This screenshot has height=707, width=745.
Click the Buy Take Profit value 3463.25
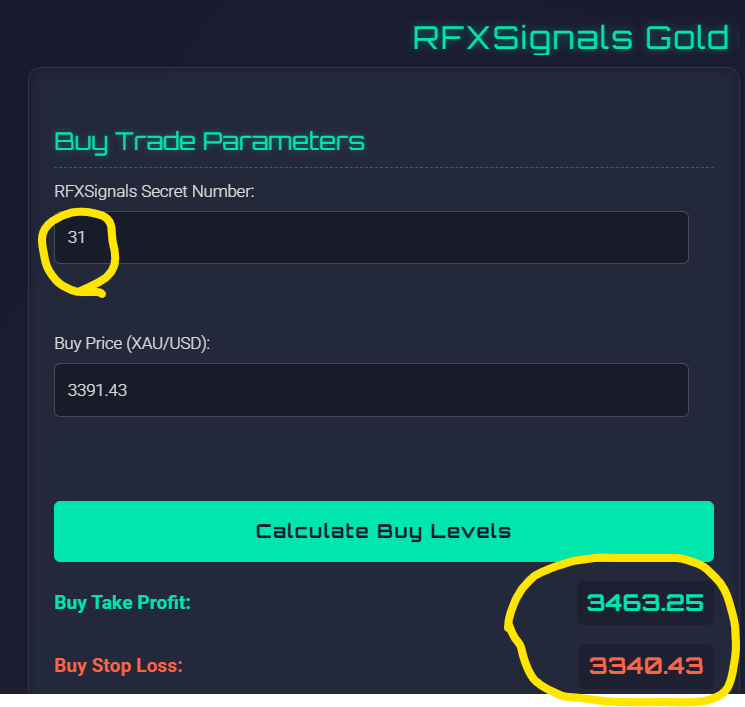645,604
